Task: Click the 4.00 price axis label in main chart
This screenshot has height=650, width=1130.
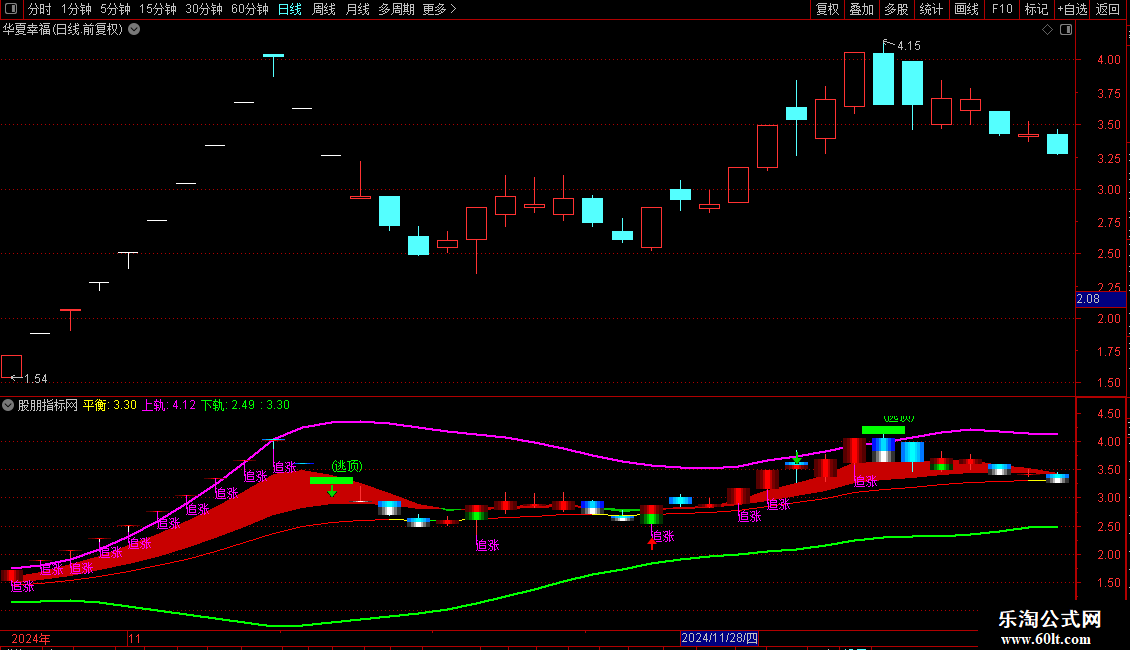Action: [x=1108, y=60]
